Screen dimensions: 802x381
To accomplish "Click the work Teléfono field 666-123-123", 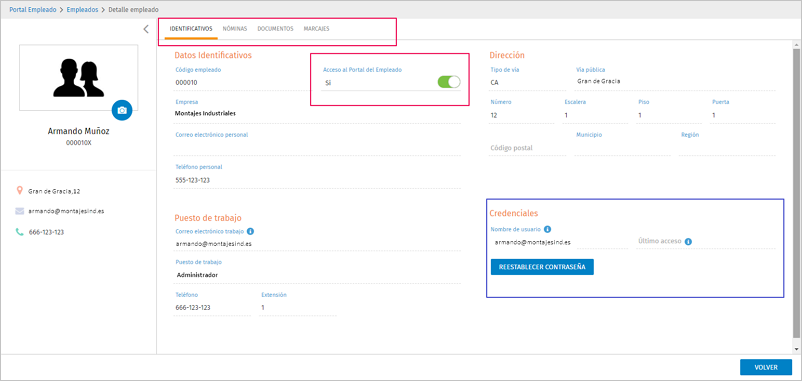I will [x=212, y=308].
